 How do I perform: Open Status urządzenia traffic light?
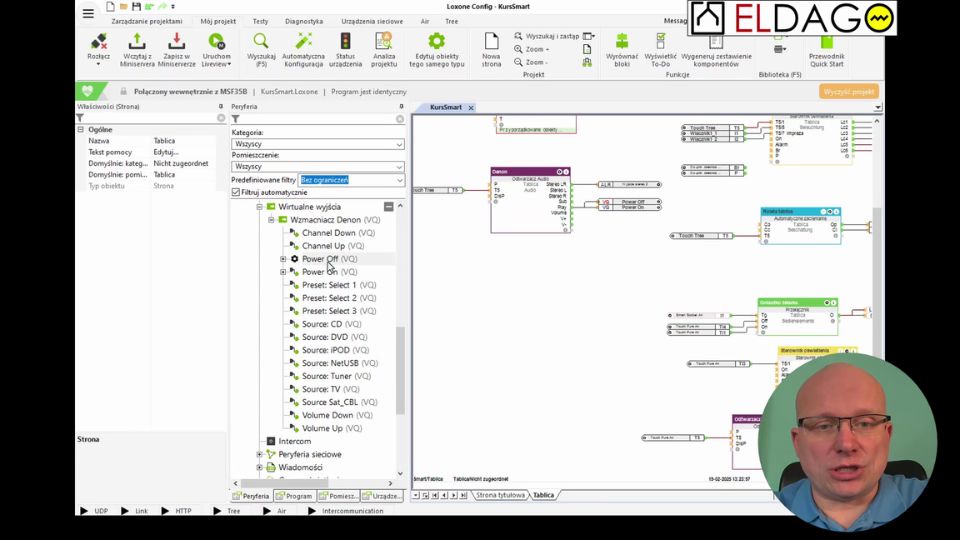point(346,42)
